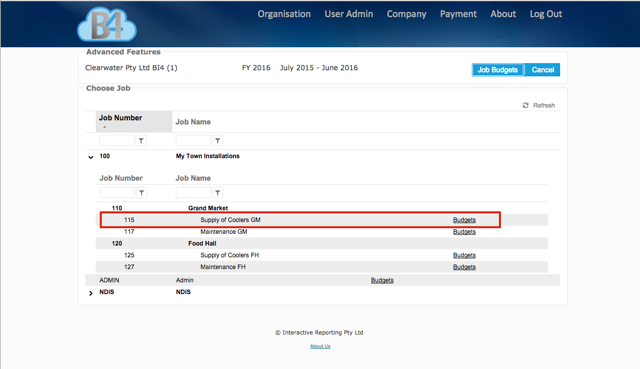Image resolution: width=640 pixels, height=369 pixels.
Task: Click the BI4 cloud logo
Action: (x=107, y=24)
